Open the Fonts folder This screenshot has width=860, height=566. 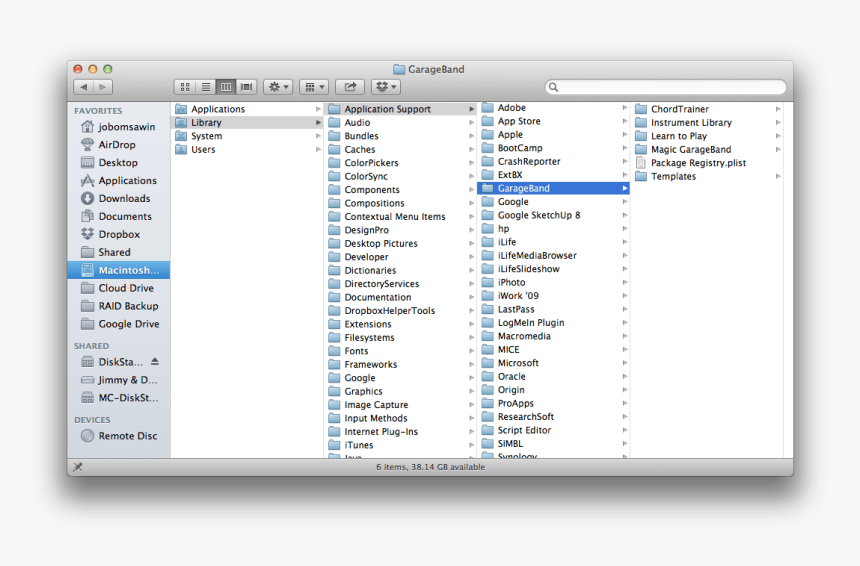(x=401, y=351)
